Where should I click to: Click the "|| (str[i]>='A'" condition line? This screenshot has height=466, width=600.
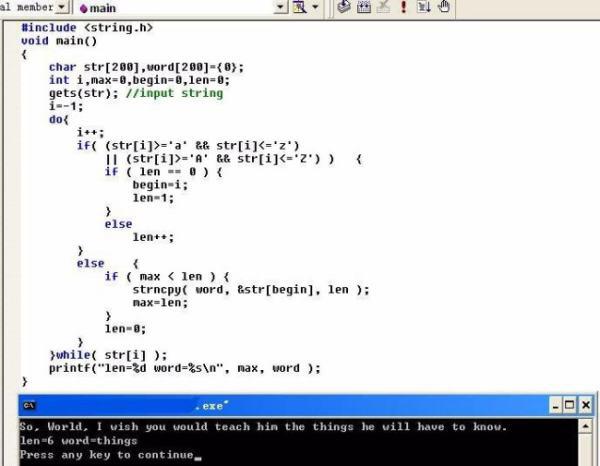[233, 159]
